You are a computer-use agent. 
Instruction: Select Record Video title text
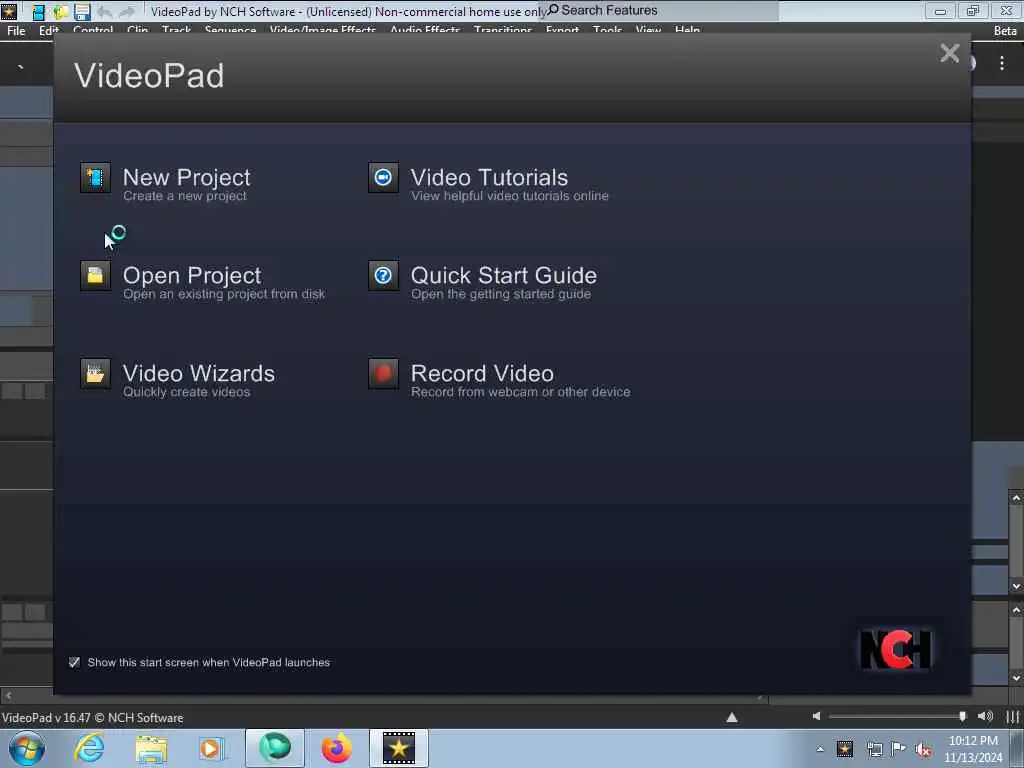[482, 373]
